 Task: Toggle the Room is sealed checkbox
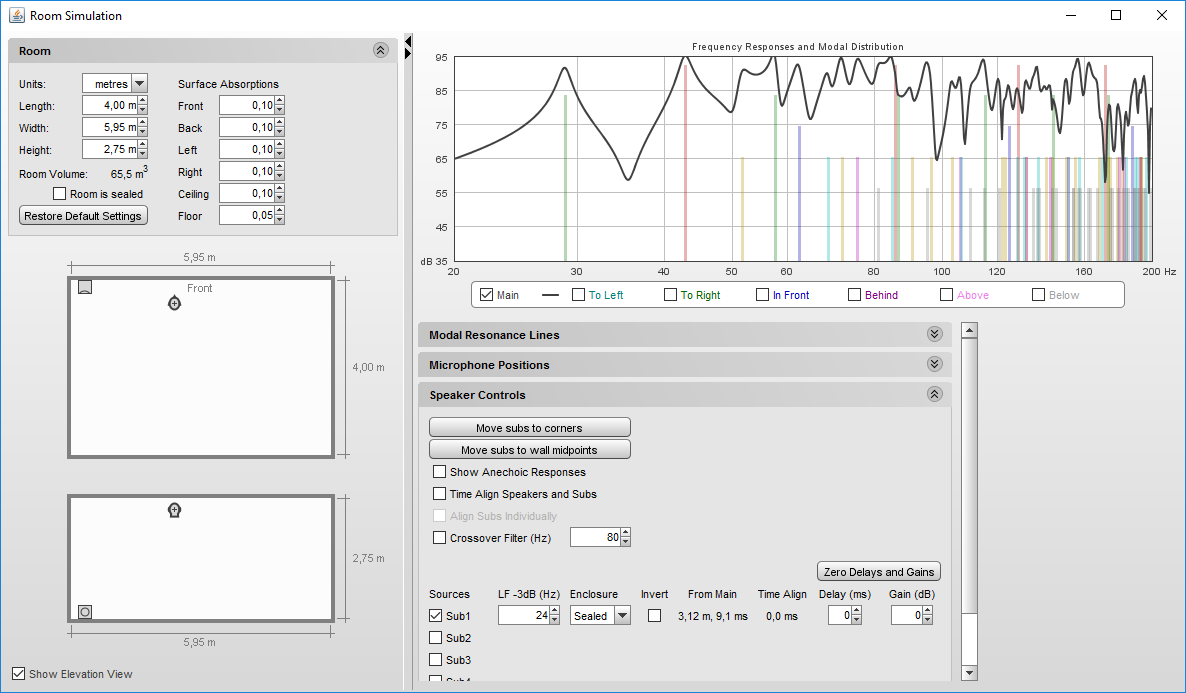click(x=60, y=194)
